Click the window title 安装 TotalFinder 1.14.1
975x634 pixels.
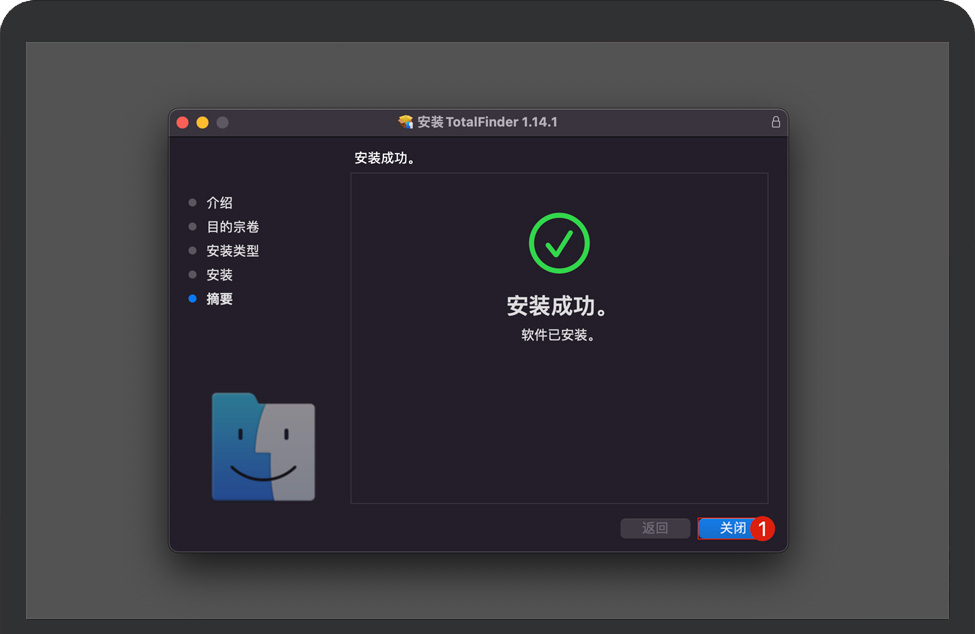(487, 122)
